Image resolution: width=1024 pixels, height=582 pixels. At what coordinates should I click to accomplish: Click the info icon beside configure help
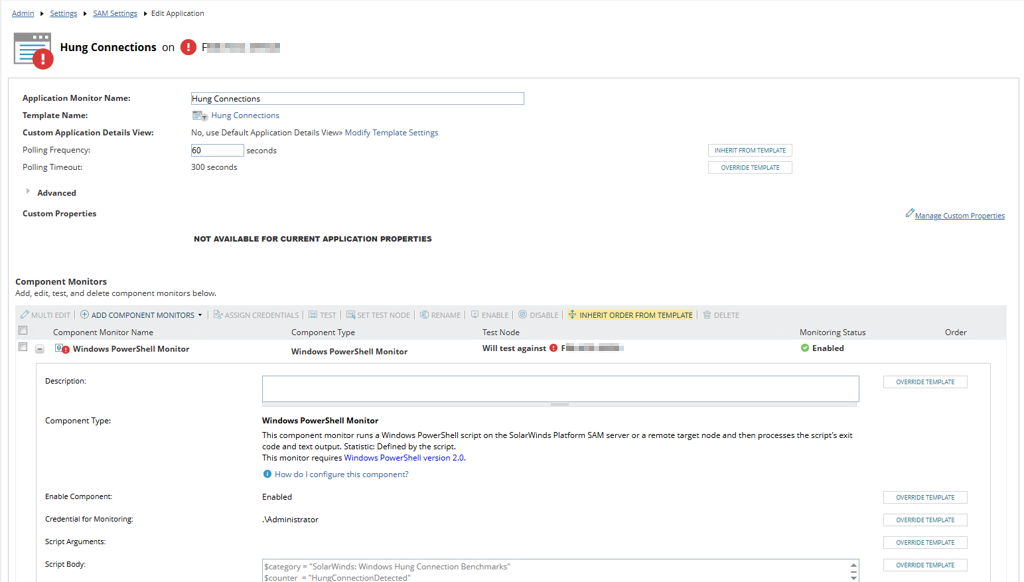coord(267,474)
